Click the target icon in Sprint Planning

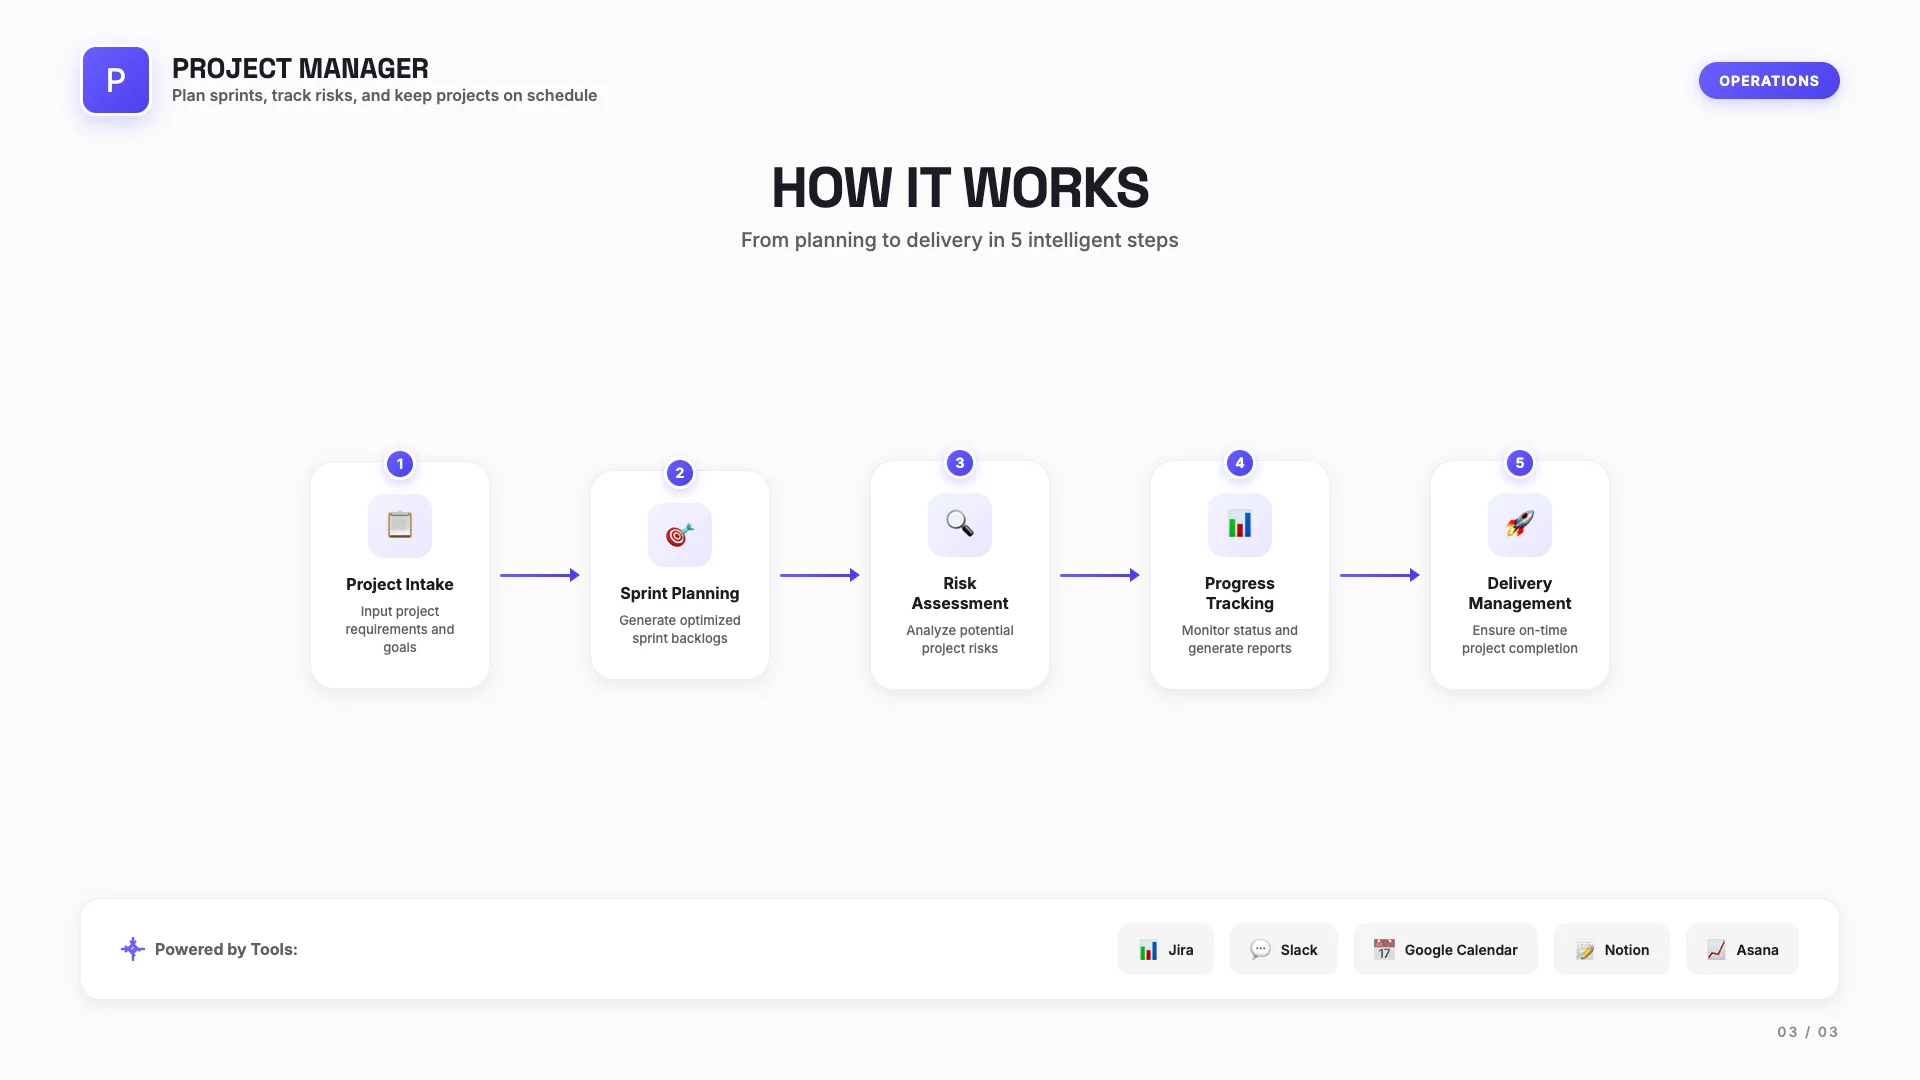click(680, 535)
